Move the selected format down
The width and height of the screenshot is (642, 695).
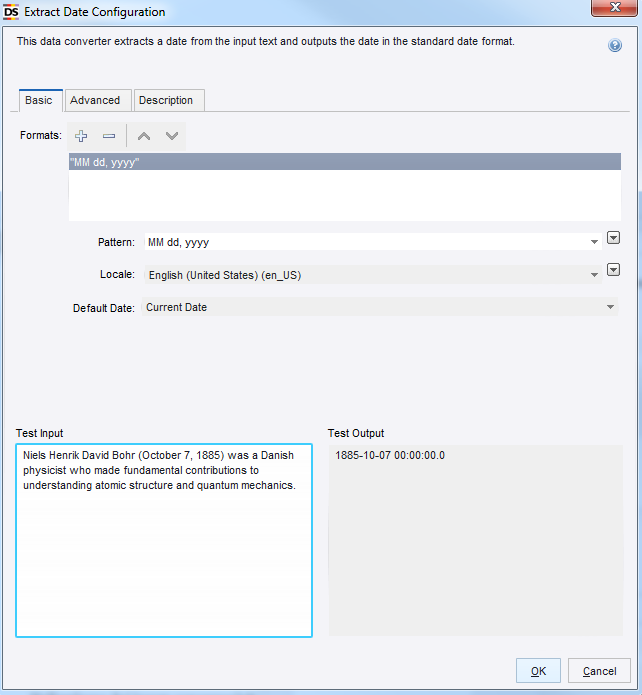[172, 136]
